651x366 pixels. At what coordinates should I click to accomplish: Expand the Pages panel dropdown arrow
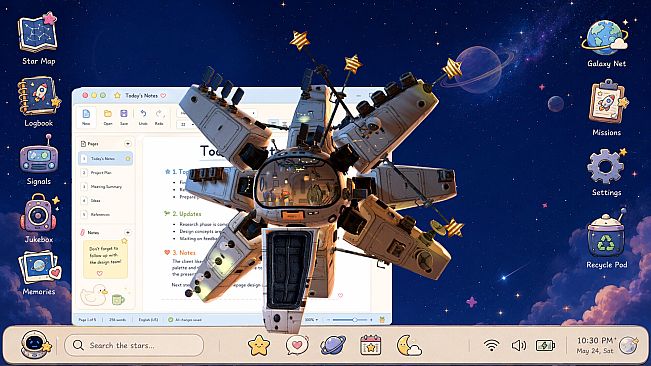pyautogui.click(x=128, y=144)
